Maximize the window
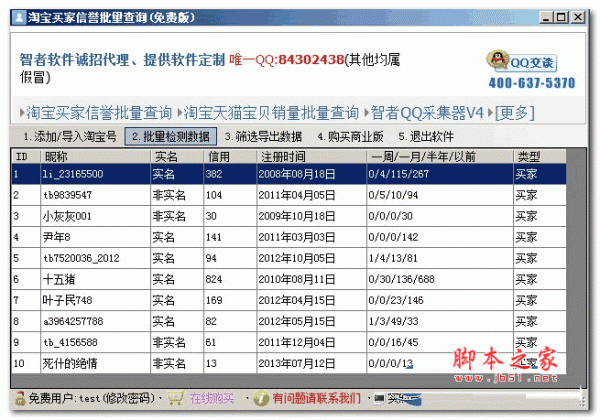Viewport: 600px width, 420px height. tap(561, 18)
